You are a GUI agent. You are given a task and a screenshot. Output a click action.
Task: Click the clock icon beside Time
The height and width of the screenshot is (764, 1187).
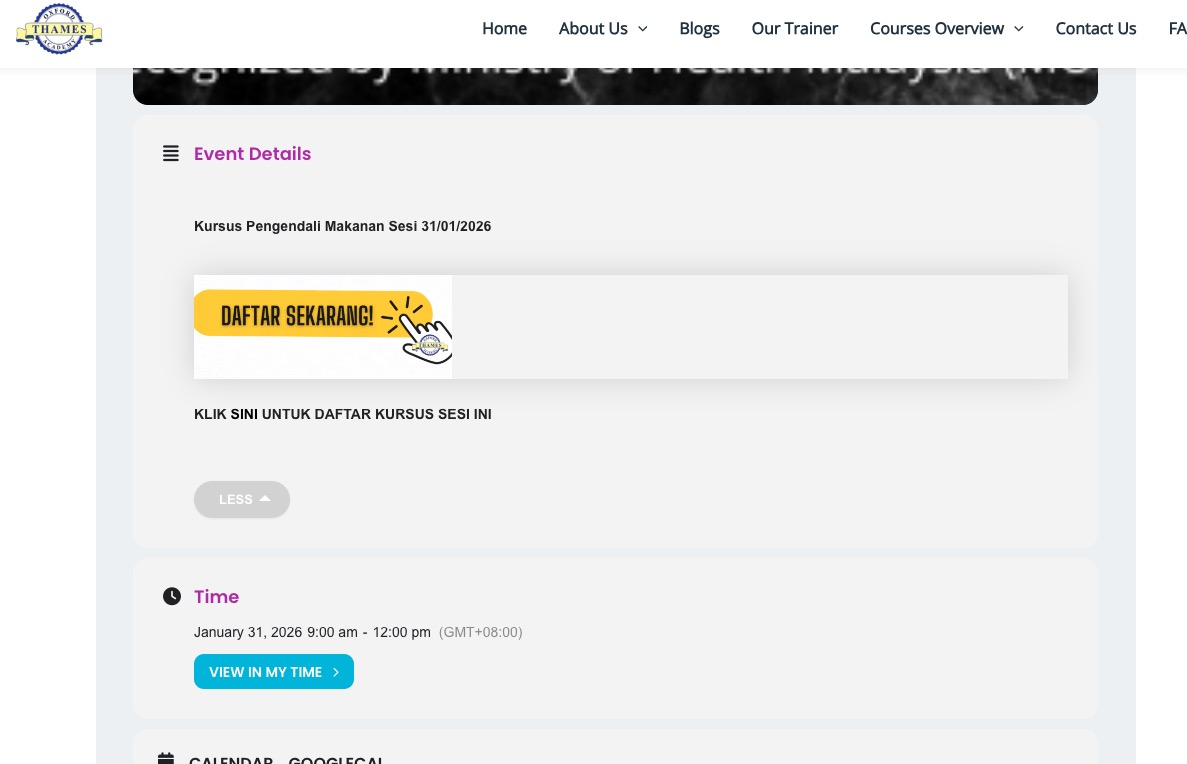pos(172,597)
